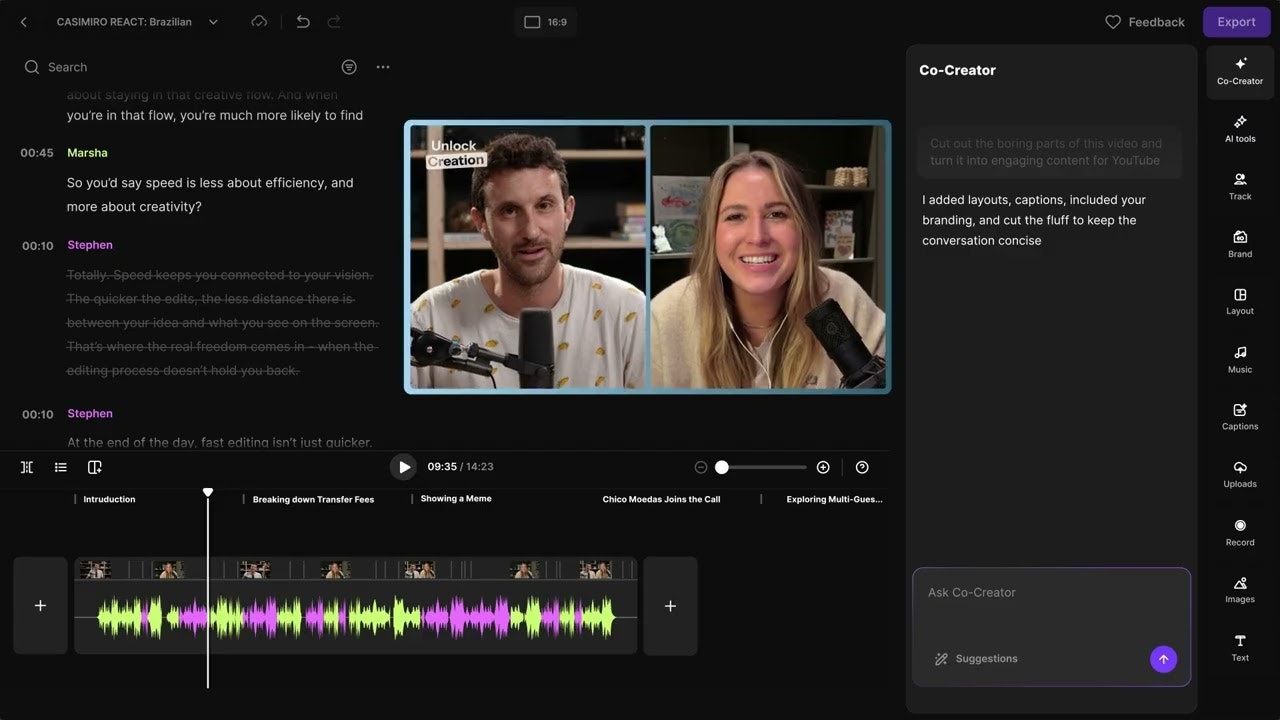Click the timeline zoom slider
Image resolution: width=1280 pixels, height=720 pixels.
pyautogui.click(x=722, y=467)
